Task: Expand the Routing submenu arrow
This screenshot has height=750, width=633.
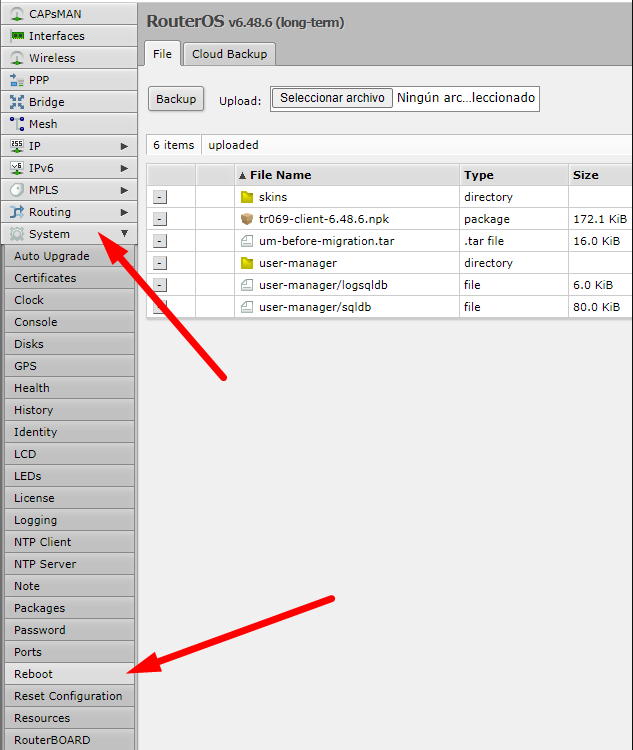Action: (x=124, y=212)
